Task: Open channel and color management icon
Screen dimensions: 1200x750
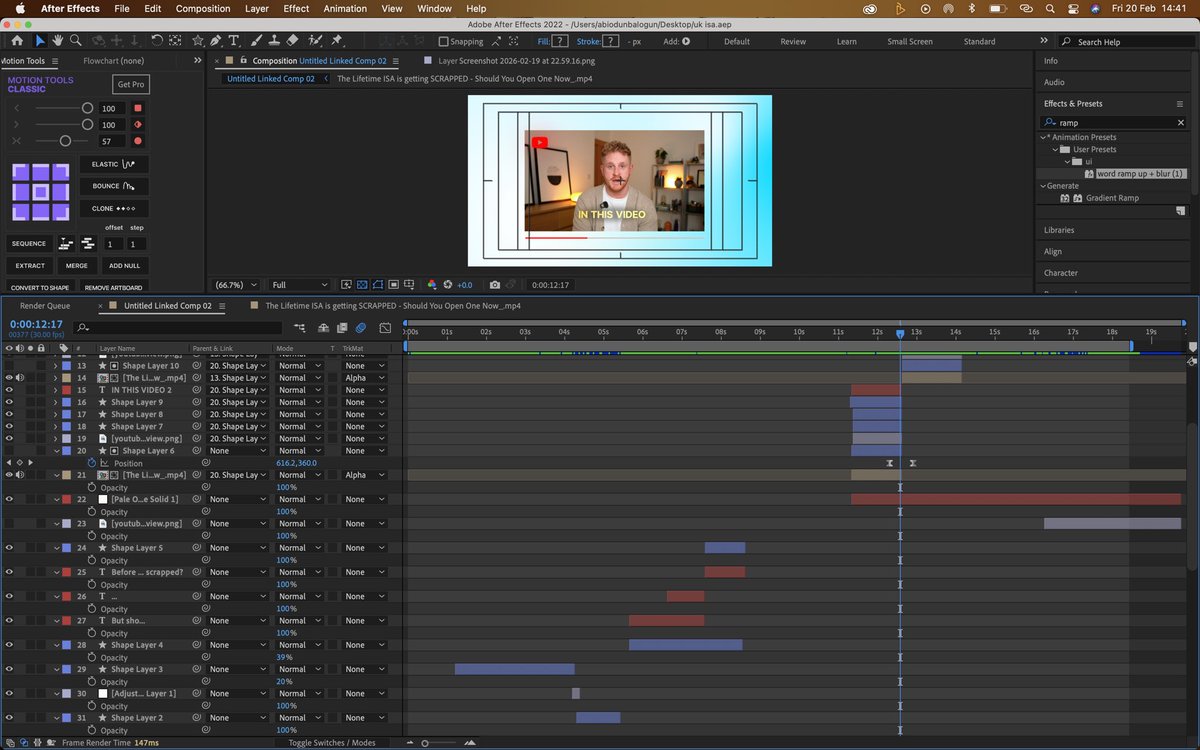Action: pos(432,285)
